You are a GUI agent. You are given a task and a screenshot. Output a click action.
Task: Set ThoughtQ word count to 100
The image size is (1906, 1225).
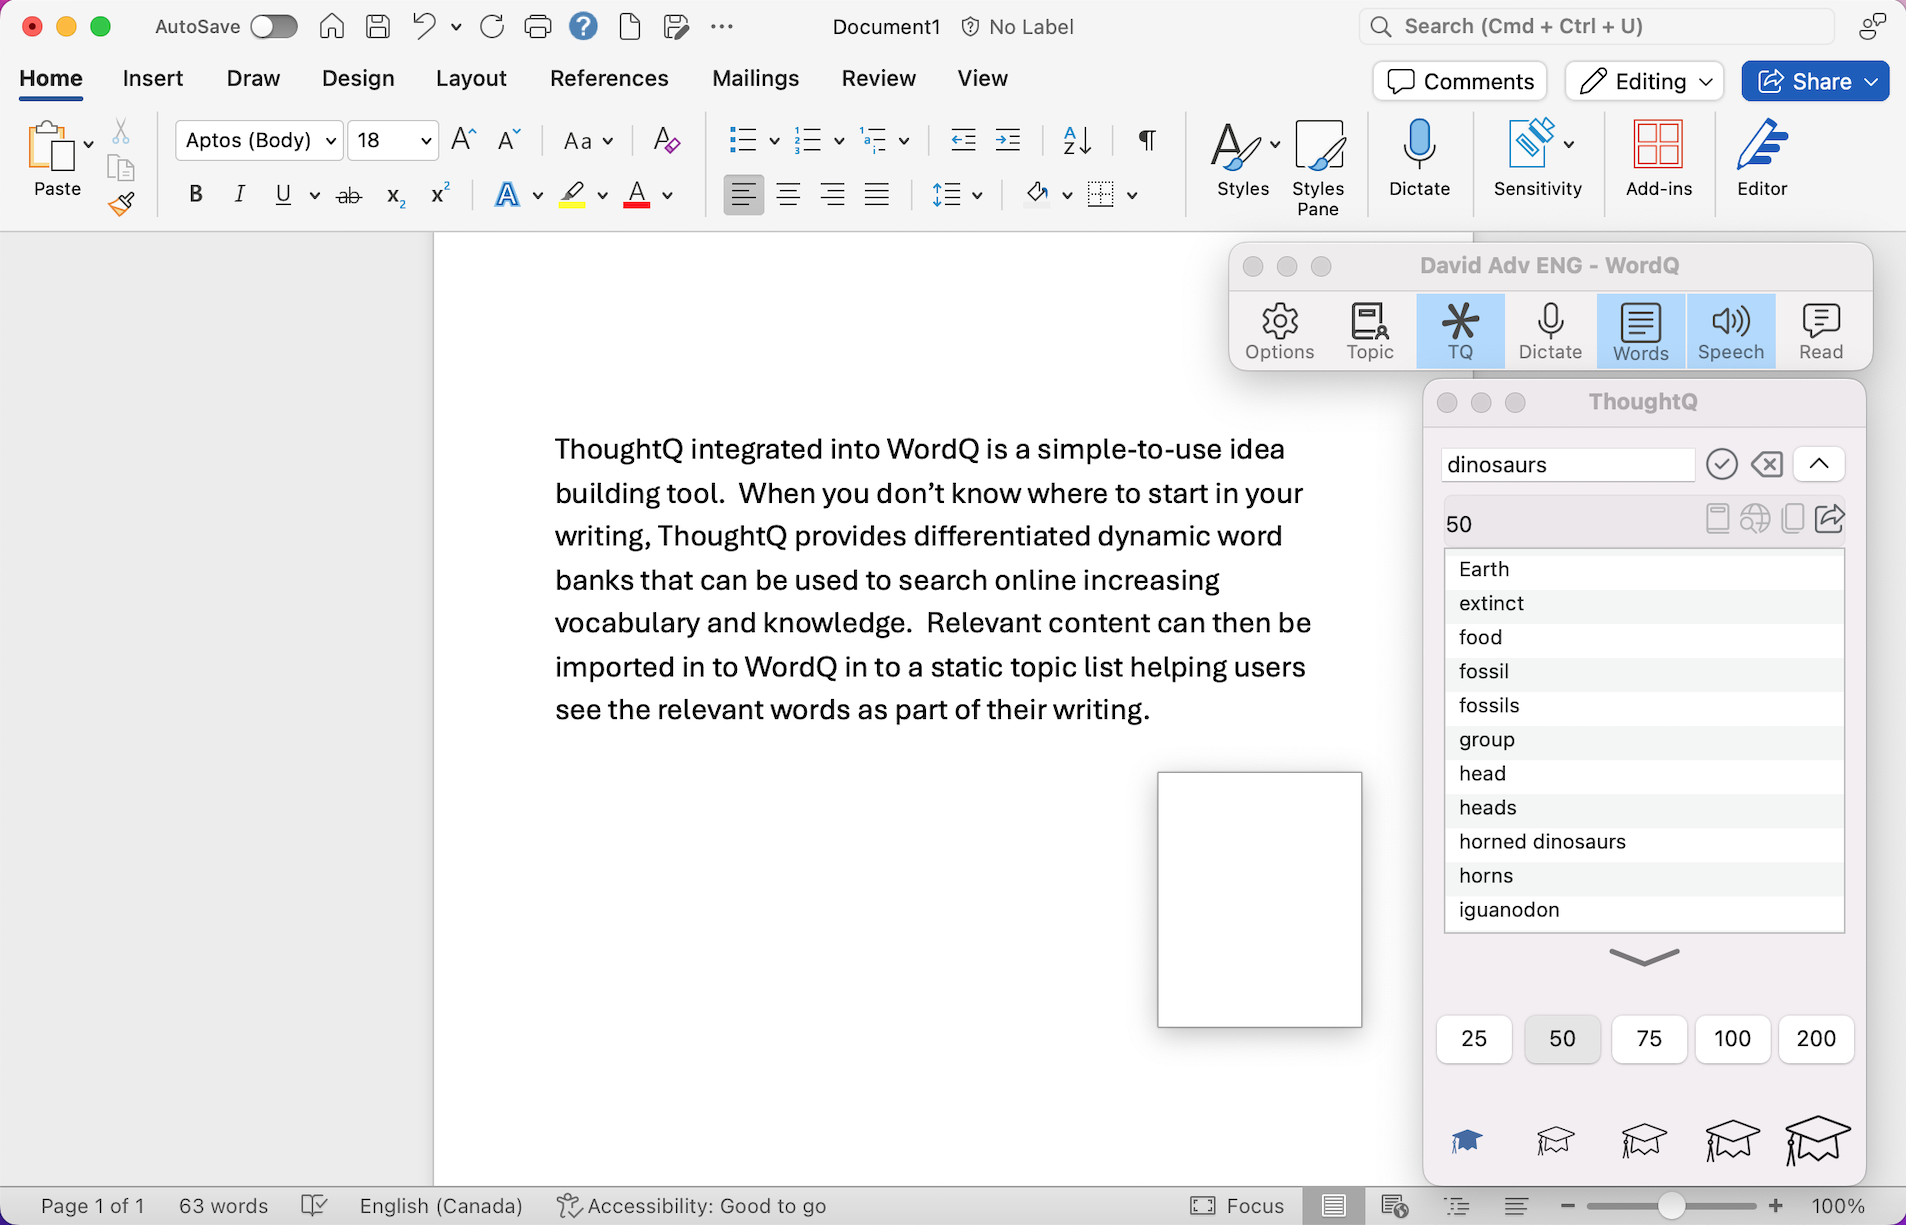[1732, 1039]
